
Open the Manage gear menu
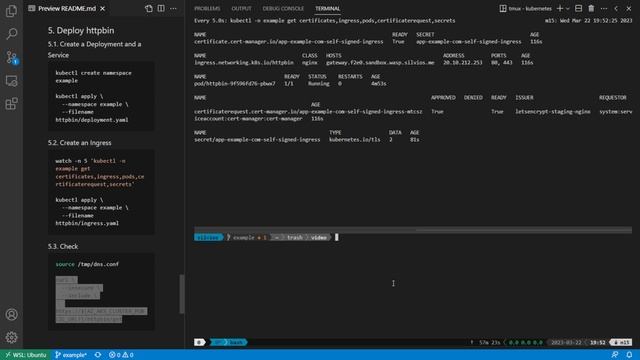[11, 337]
